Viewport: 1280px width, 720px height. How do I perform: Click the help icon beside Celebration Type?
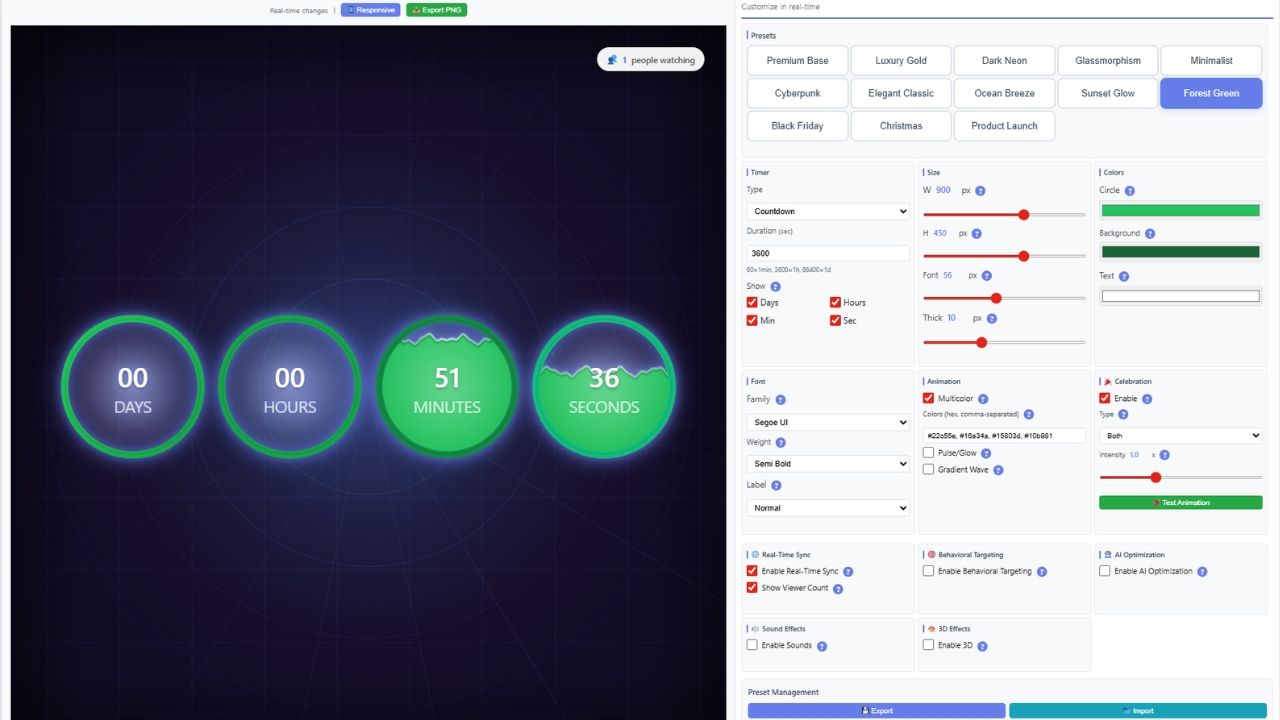pos(1123,415)
